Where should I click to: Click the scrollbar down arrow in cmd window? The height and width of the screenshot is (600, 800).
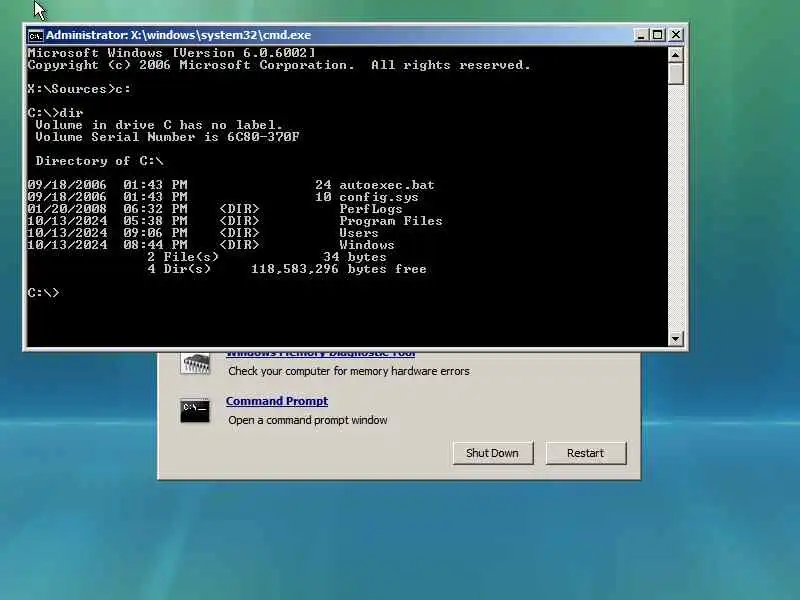(676, 338)
